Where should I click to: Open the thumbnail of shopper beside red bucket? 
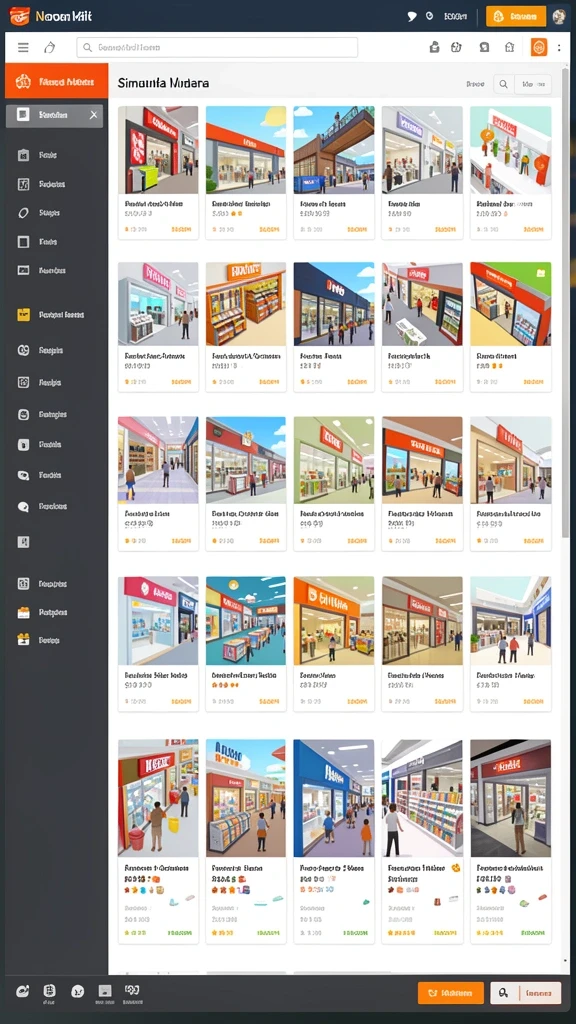click(x=158, y=798)
